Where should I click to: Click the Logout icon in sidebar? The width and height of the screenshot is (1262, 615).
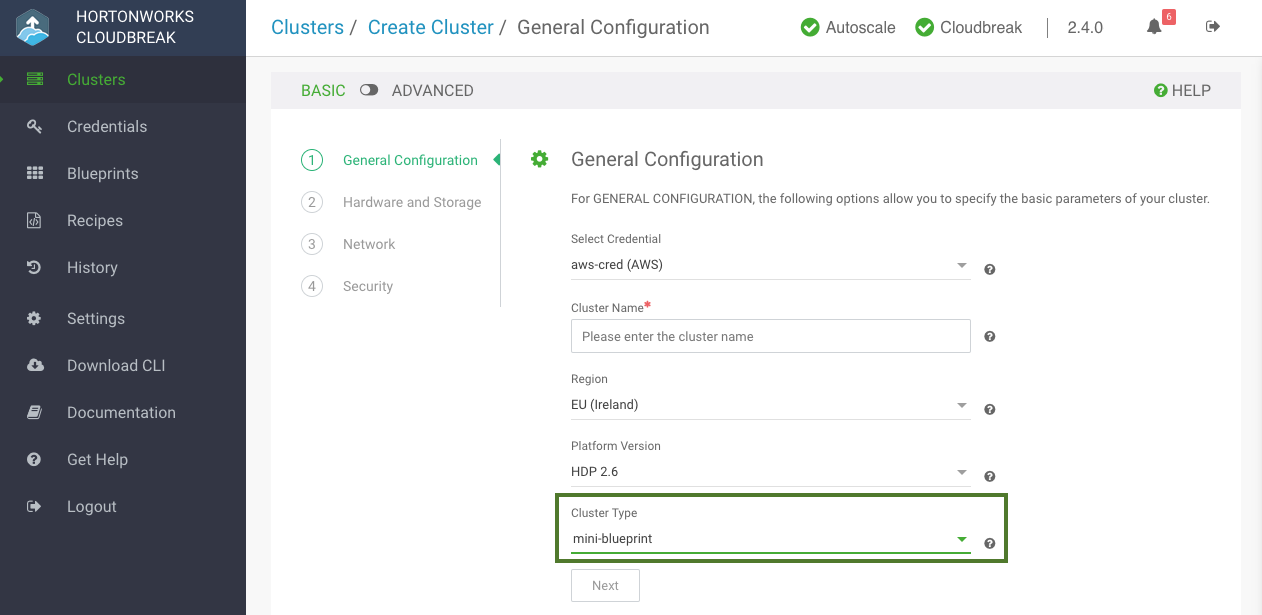[34, 506]
